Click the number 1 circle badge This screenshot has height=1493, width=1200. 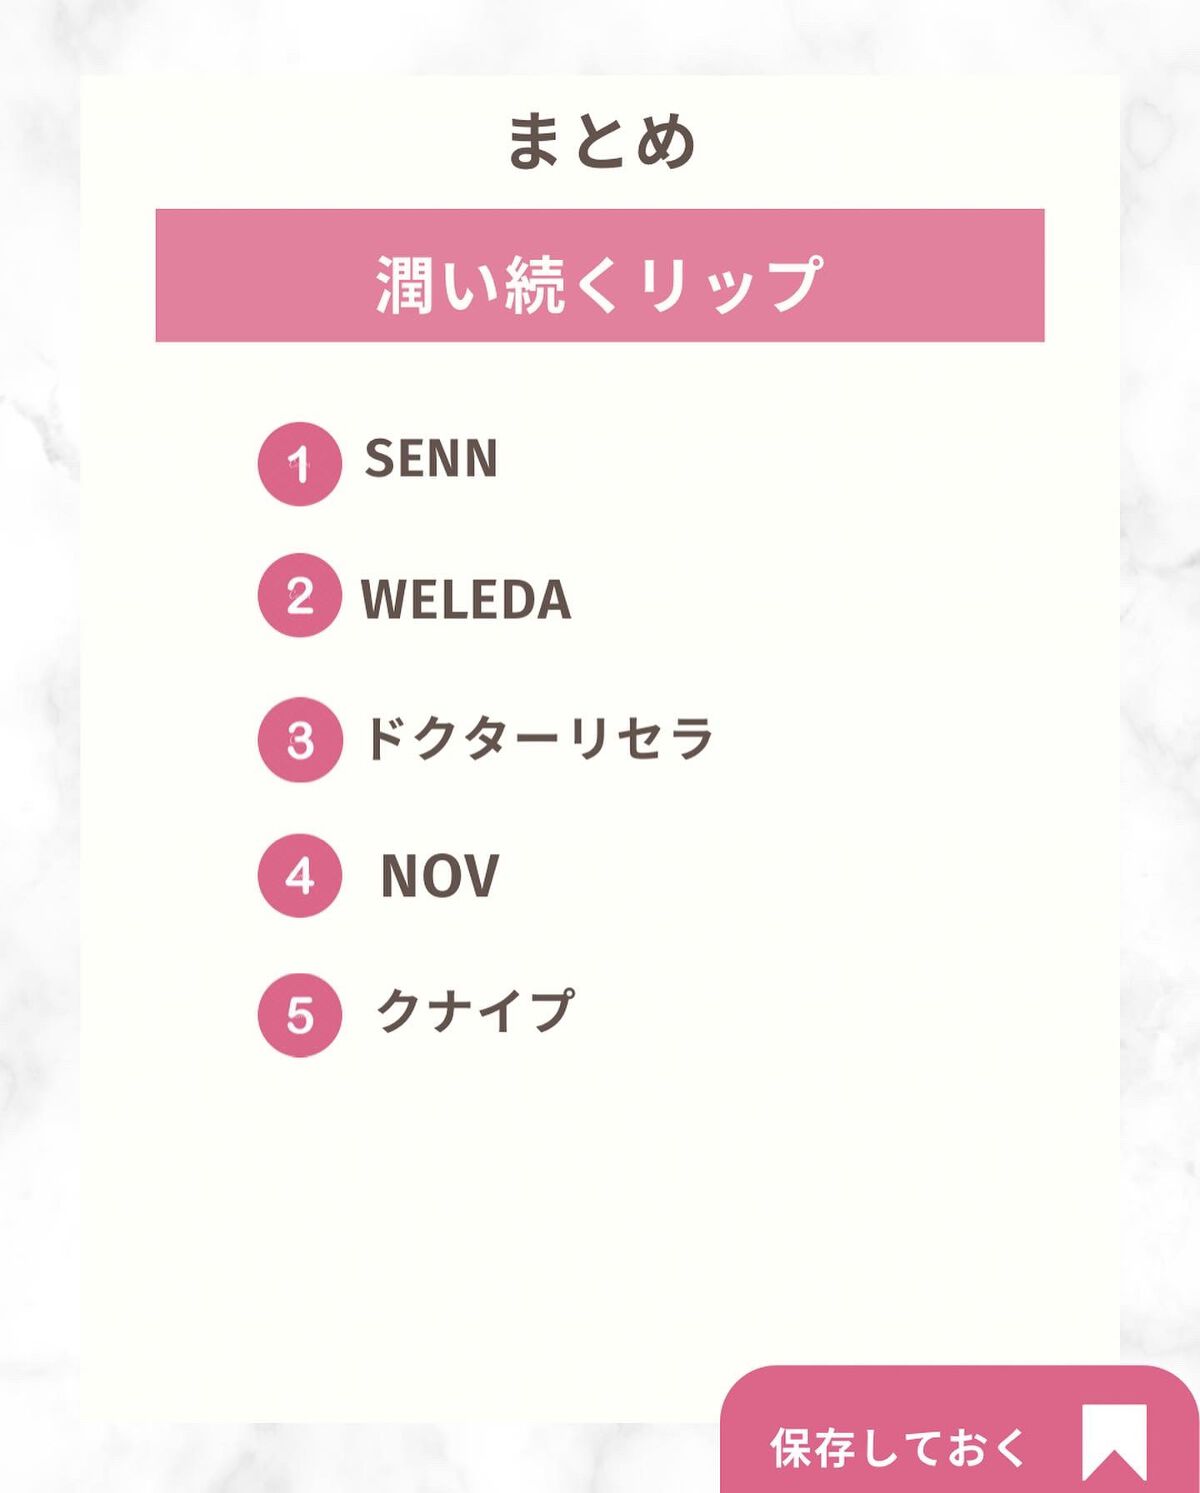point(300,464)
